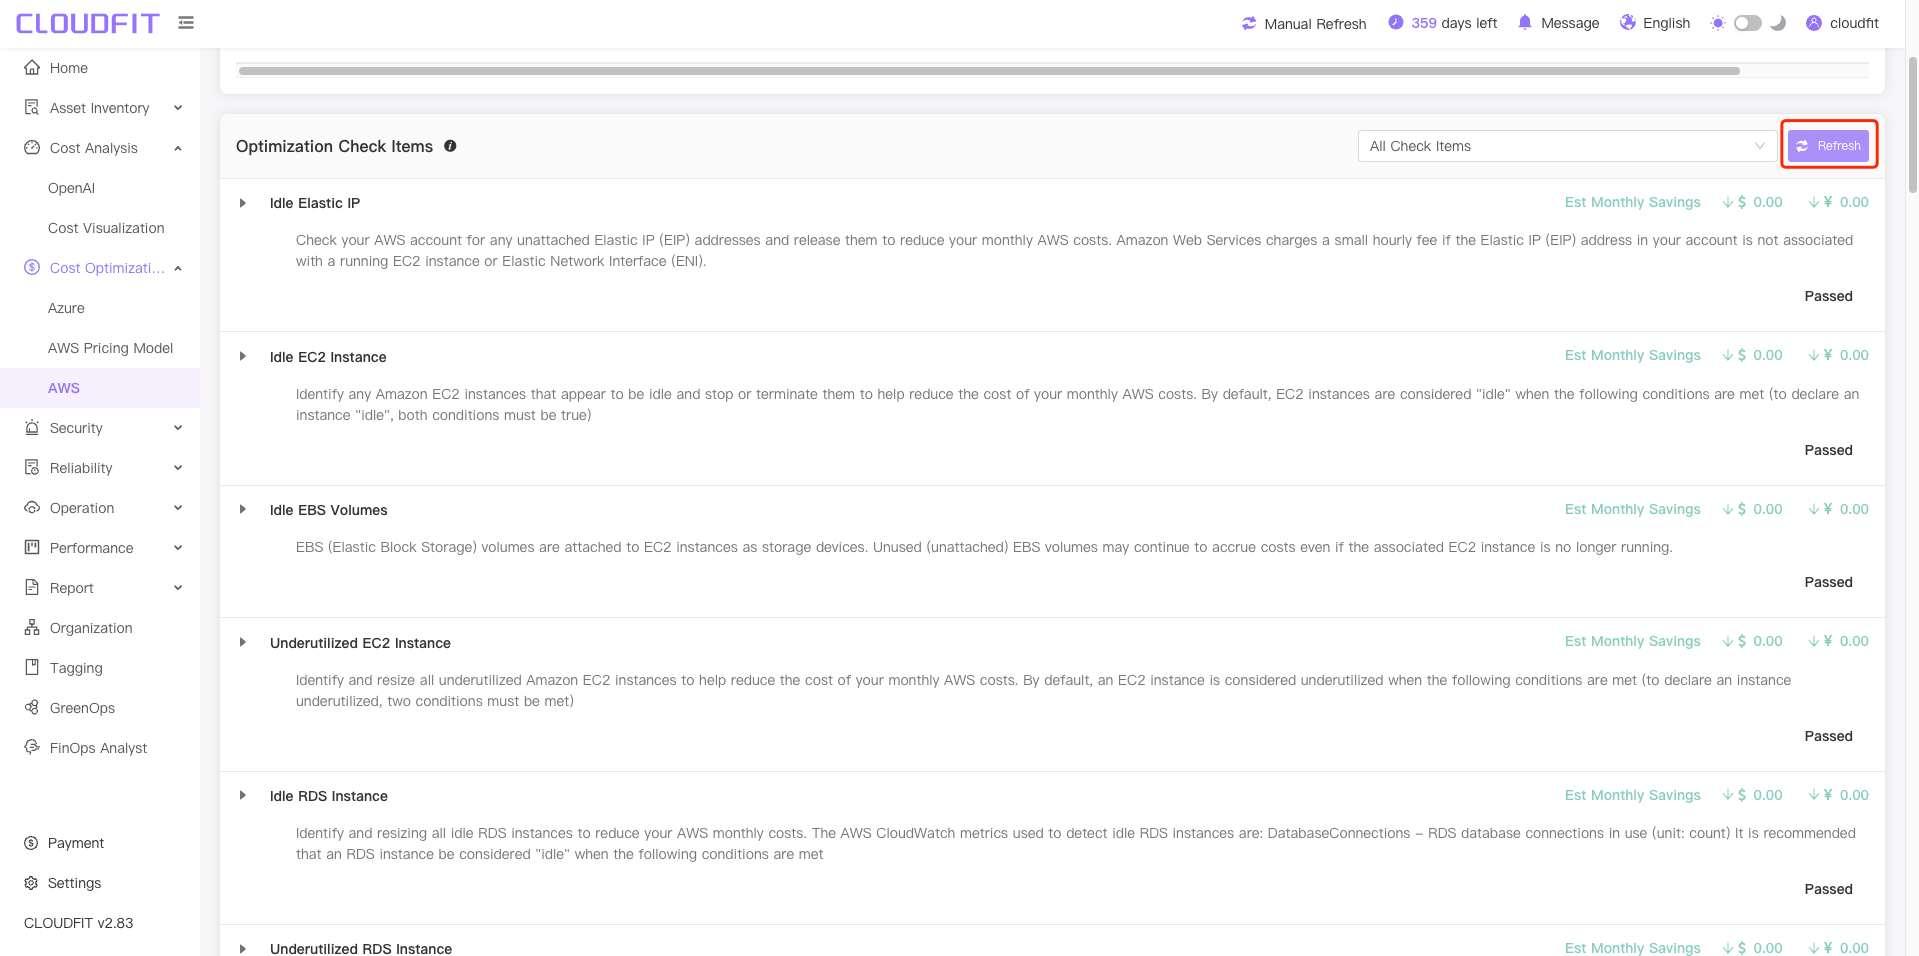Image resolution: width=1919 pixels, height=956 pixels.
Task: Click the English language globe icon
Action: 1628,22
